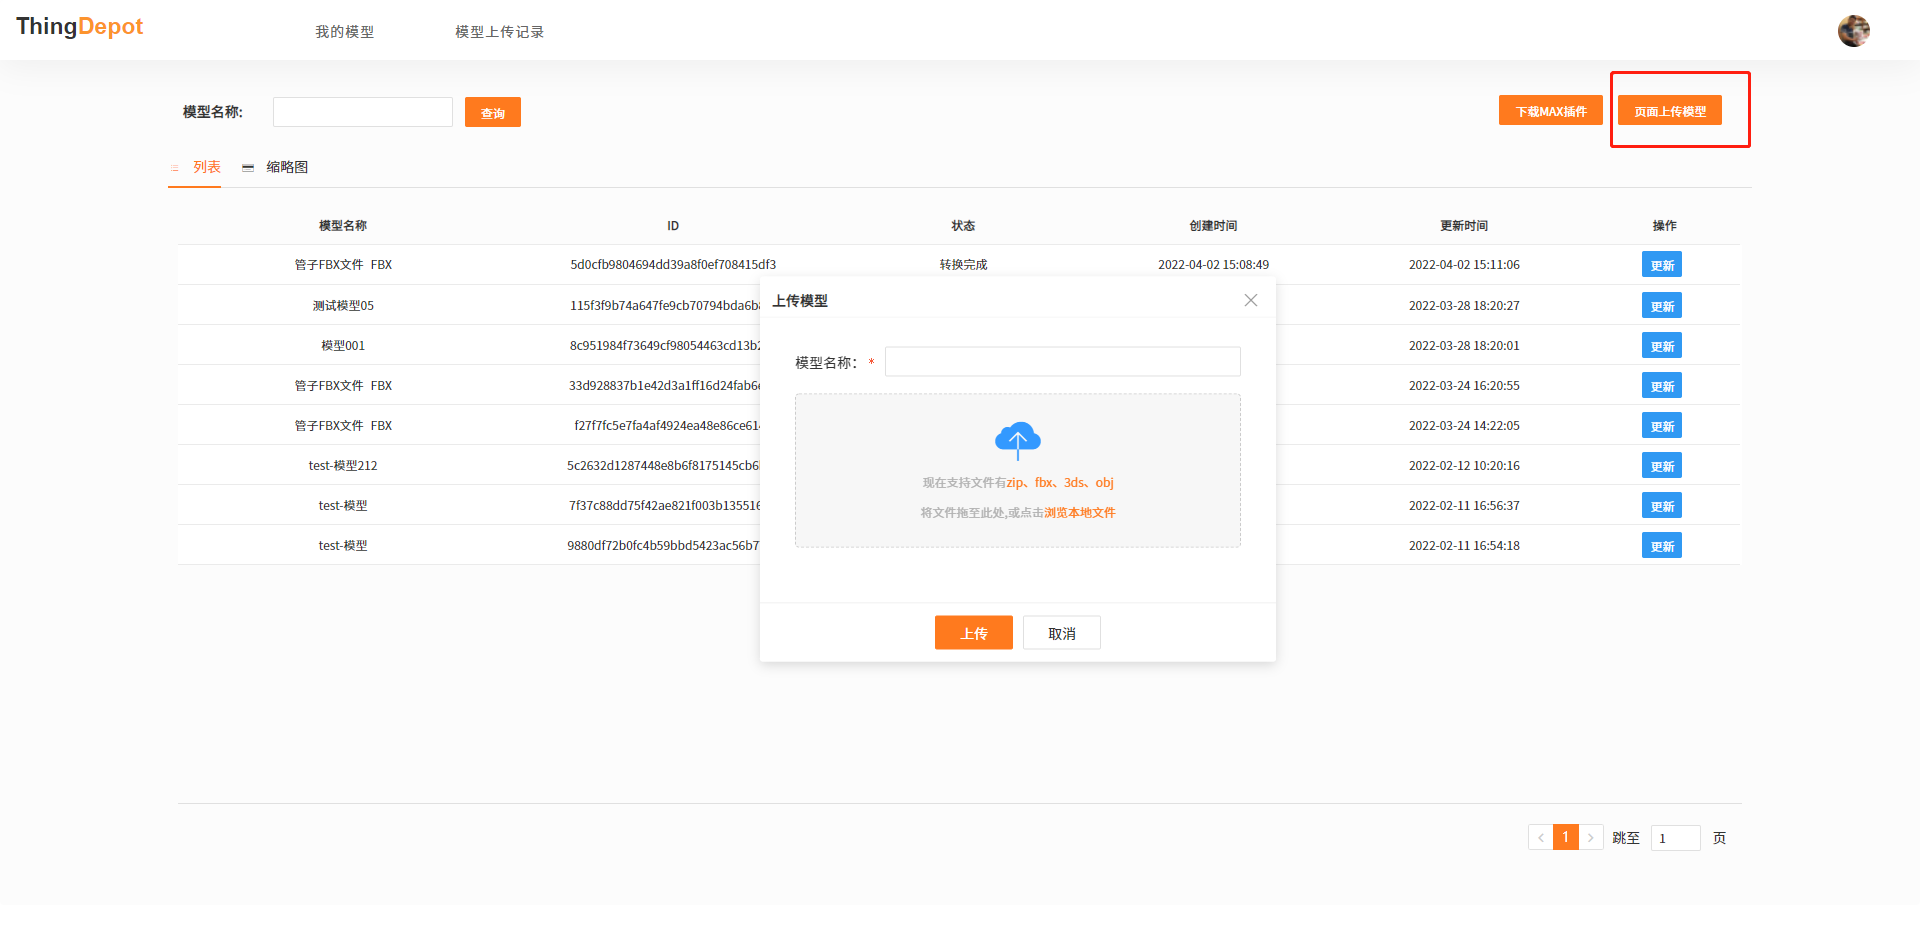Confirm upload with the 上传 button

point(973,632)
